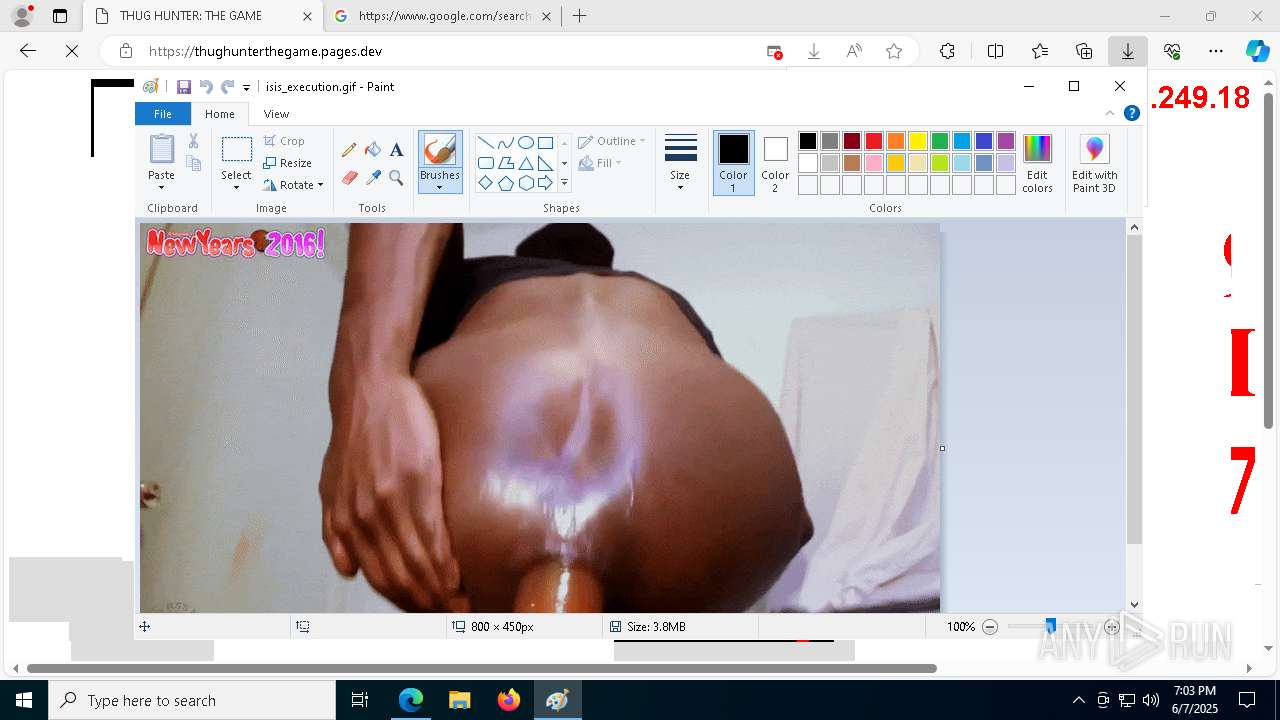Switch to the Home ribbon tab
1280x720 pixels.
pos(220,114)
